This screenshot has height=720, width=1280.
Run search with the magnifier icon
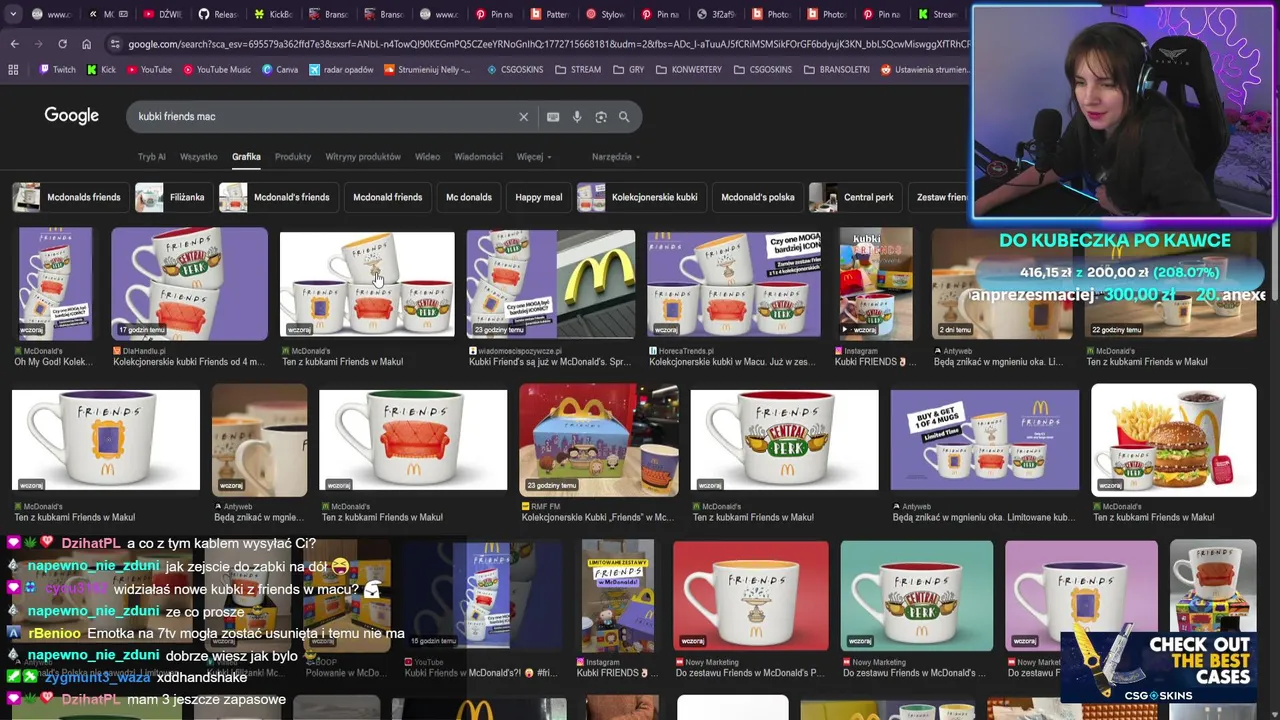click(x=624, y=117)
